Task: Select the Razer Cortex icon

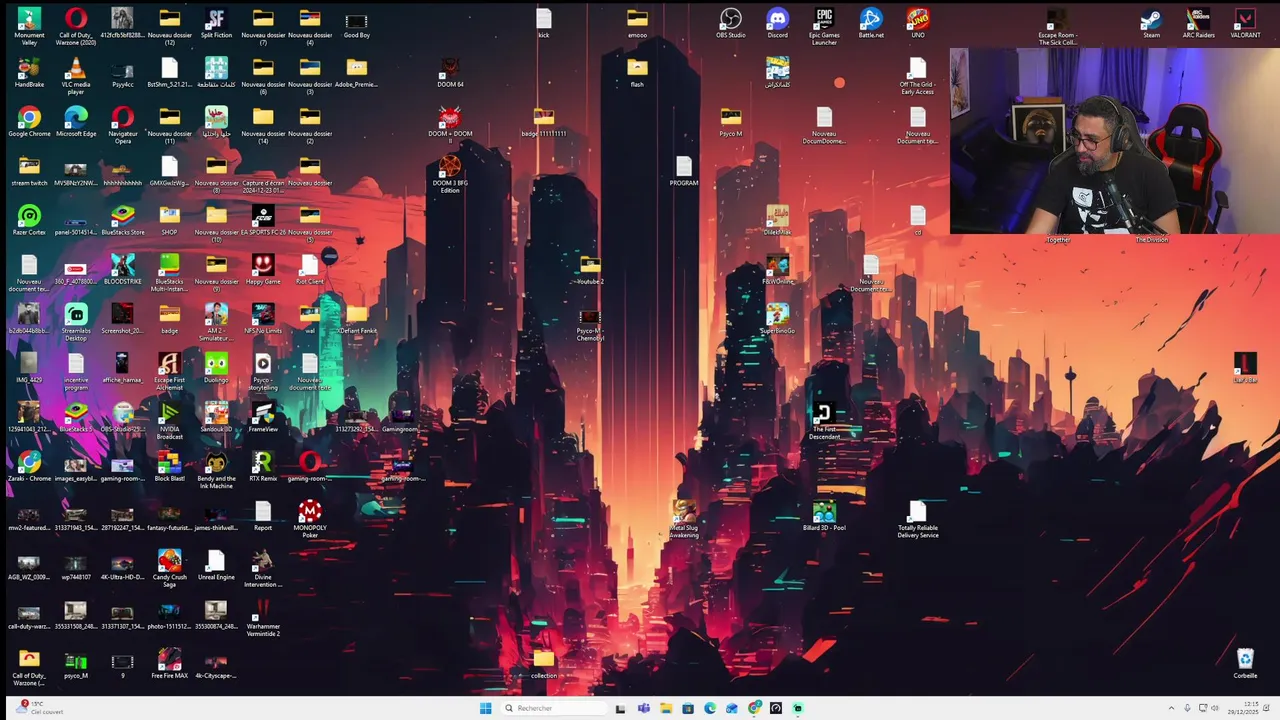Action: 29,220
